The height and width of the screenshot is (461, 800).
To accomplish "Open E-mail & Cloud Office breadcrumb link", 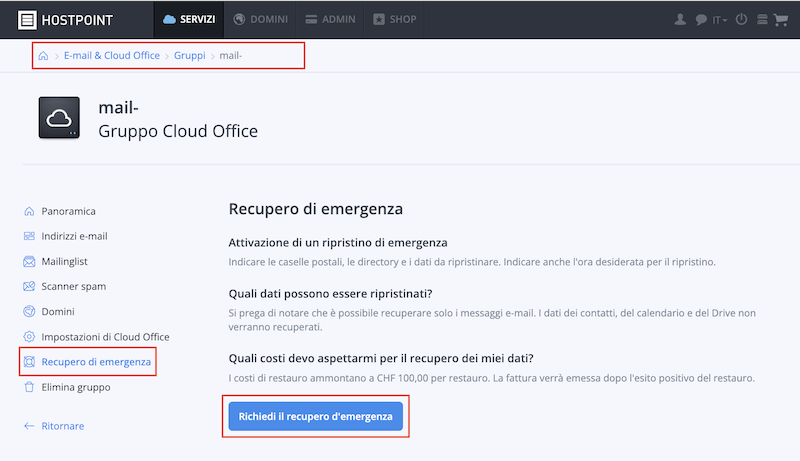I will (x=112, y=56).
